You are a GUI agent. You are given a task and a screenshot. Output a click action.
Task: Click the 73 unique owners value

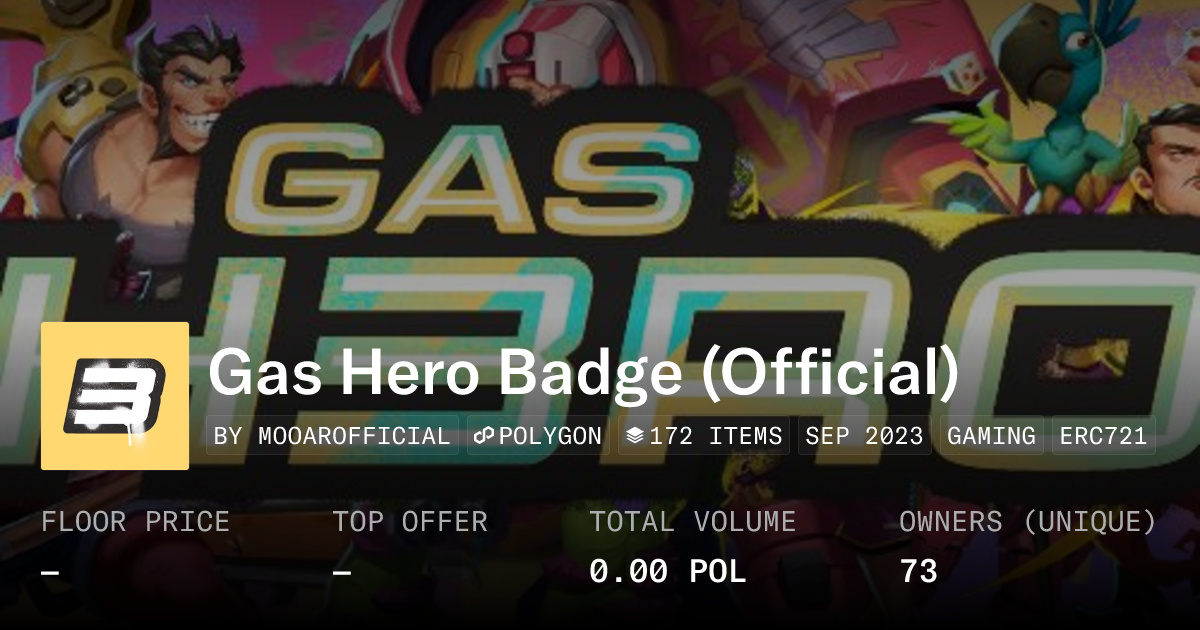coord(918,571)
